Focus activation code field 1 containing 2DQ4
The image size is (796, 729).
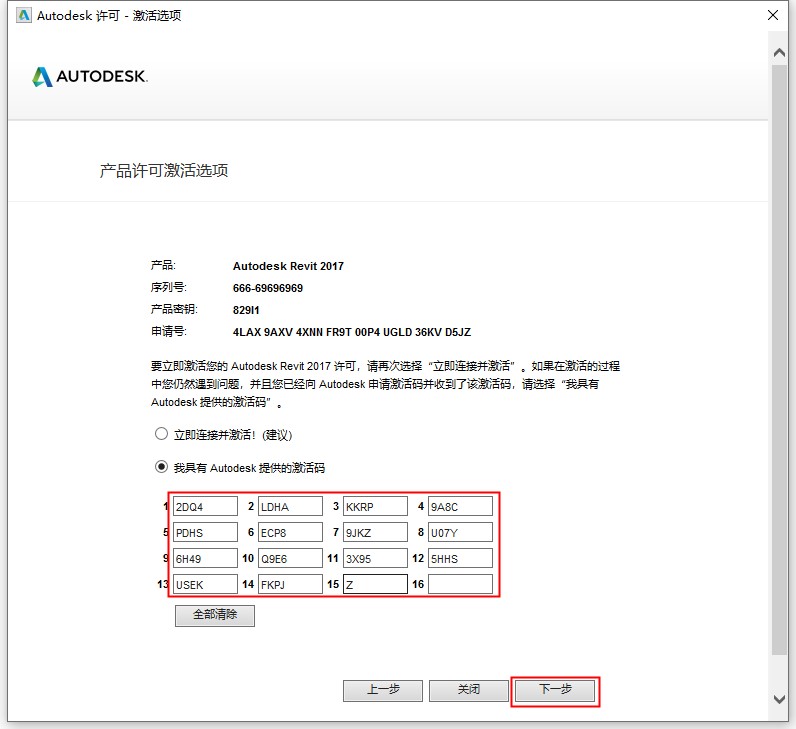205,507
